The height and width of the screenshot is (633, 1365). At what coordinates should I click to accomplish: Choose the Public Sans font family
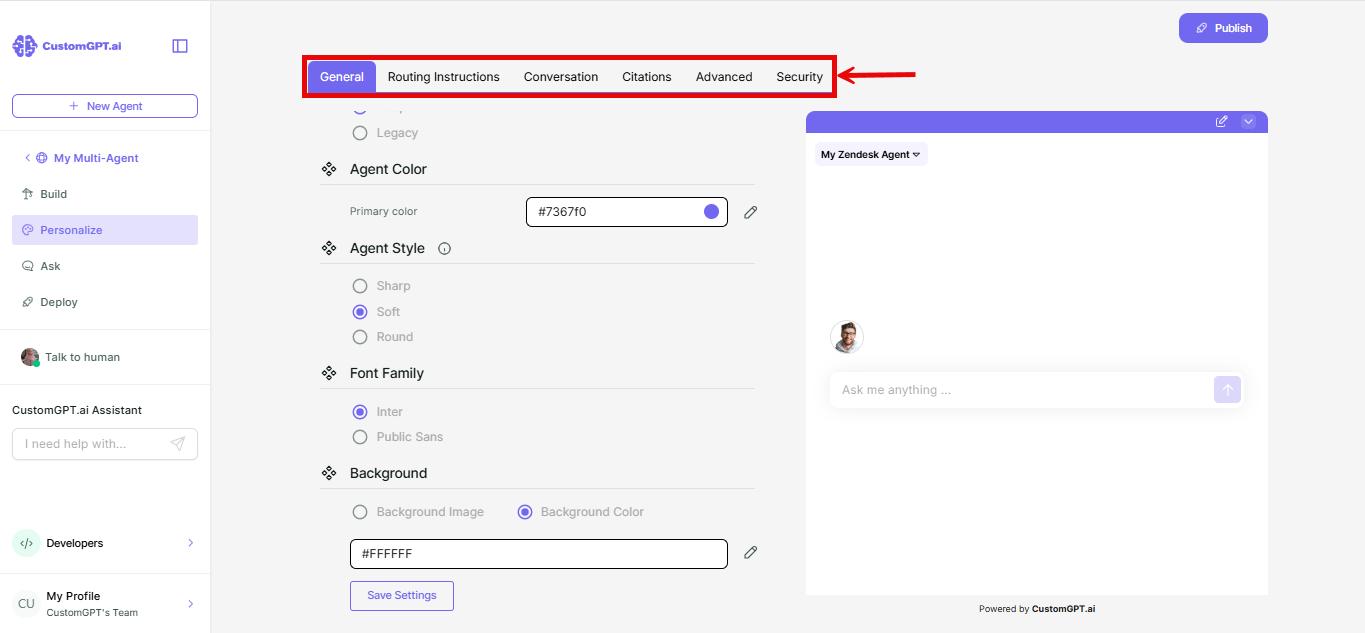(x=360, y=437)
